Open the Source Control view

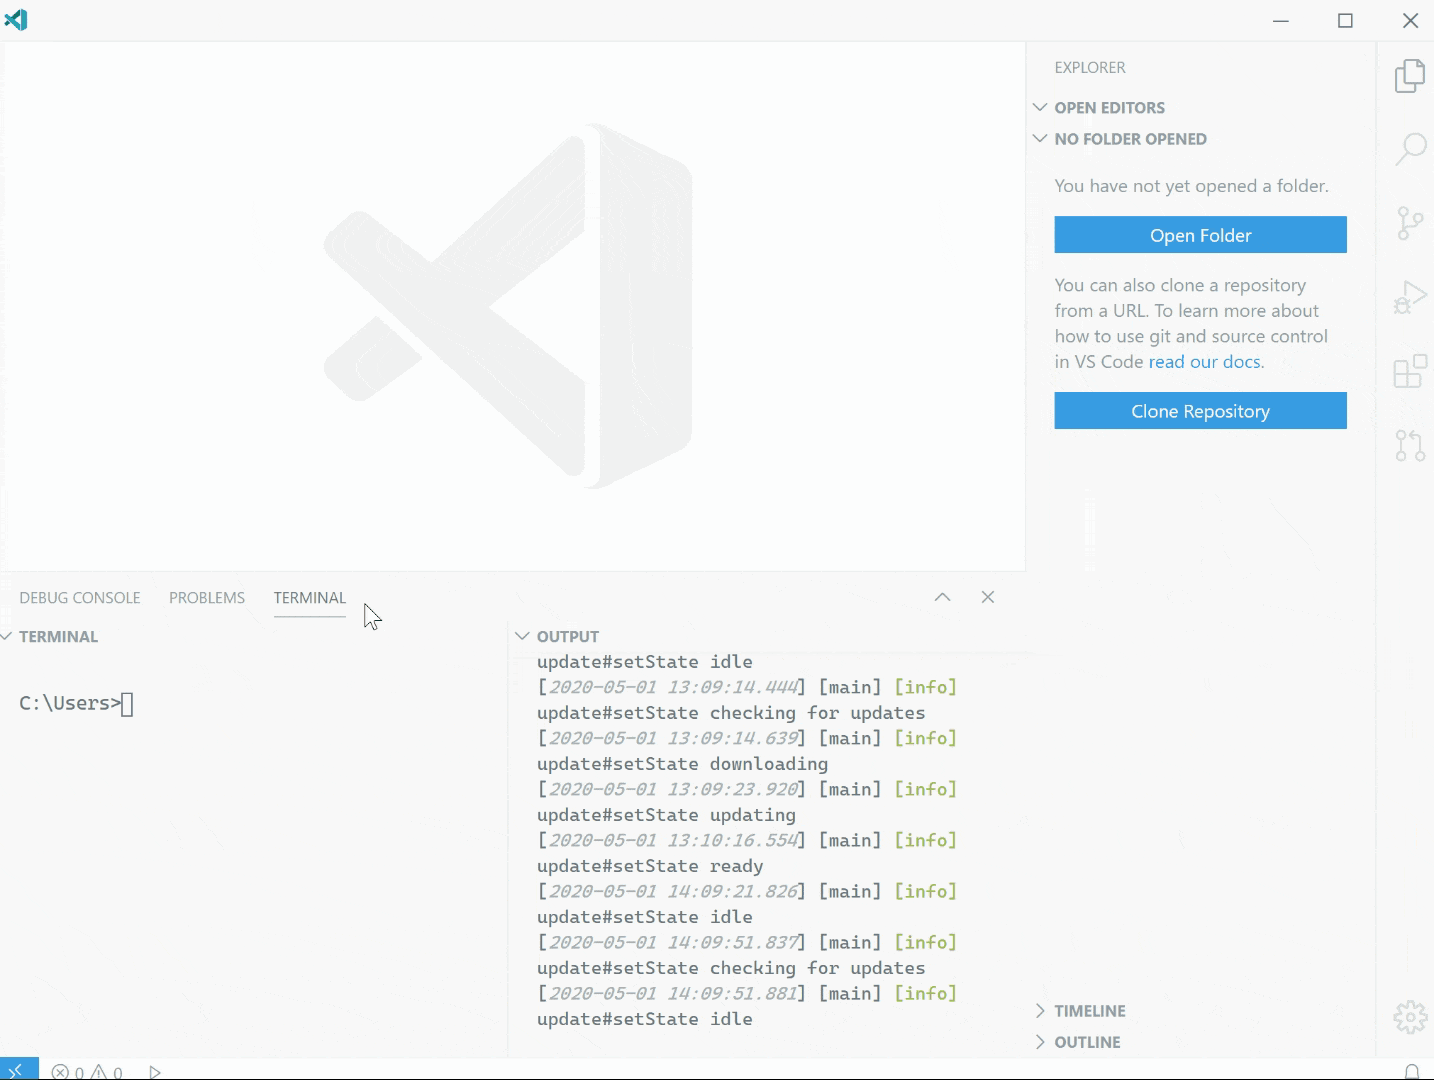pyautogui.click(x=1410, y=223)
